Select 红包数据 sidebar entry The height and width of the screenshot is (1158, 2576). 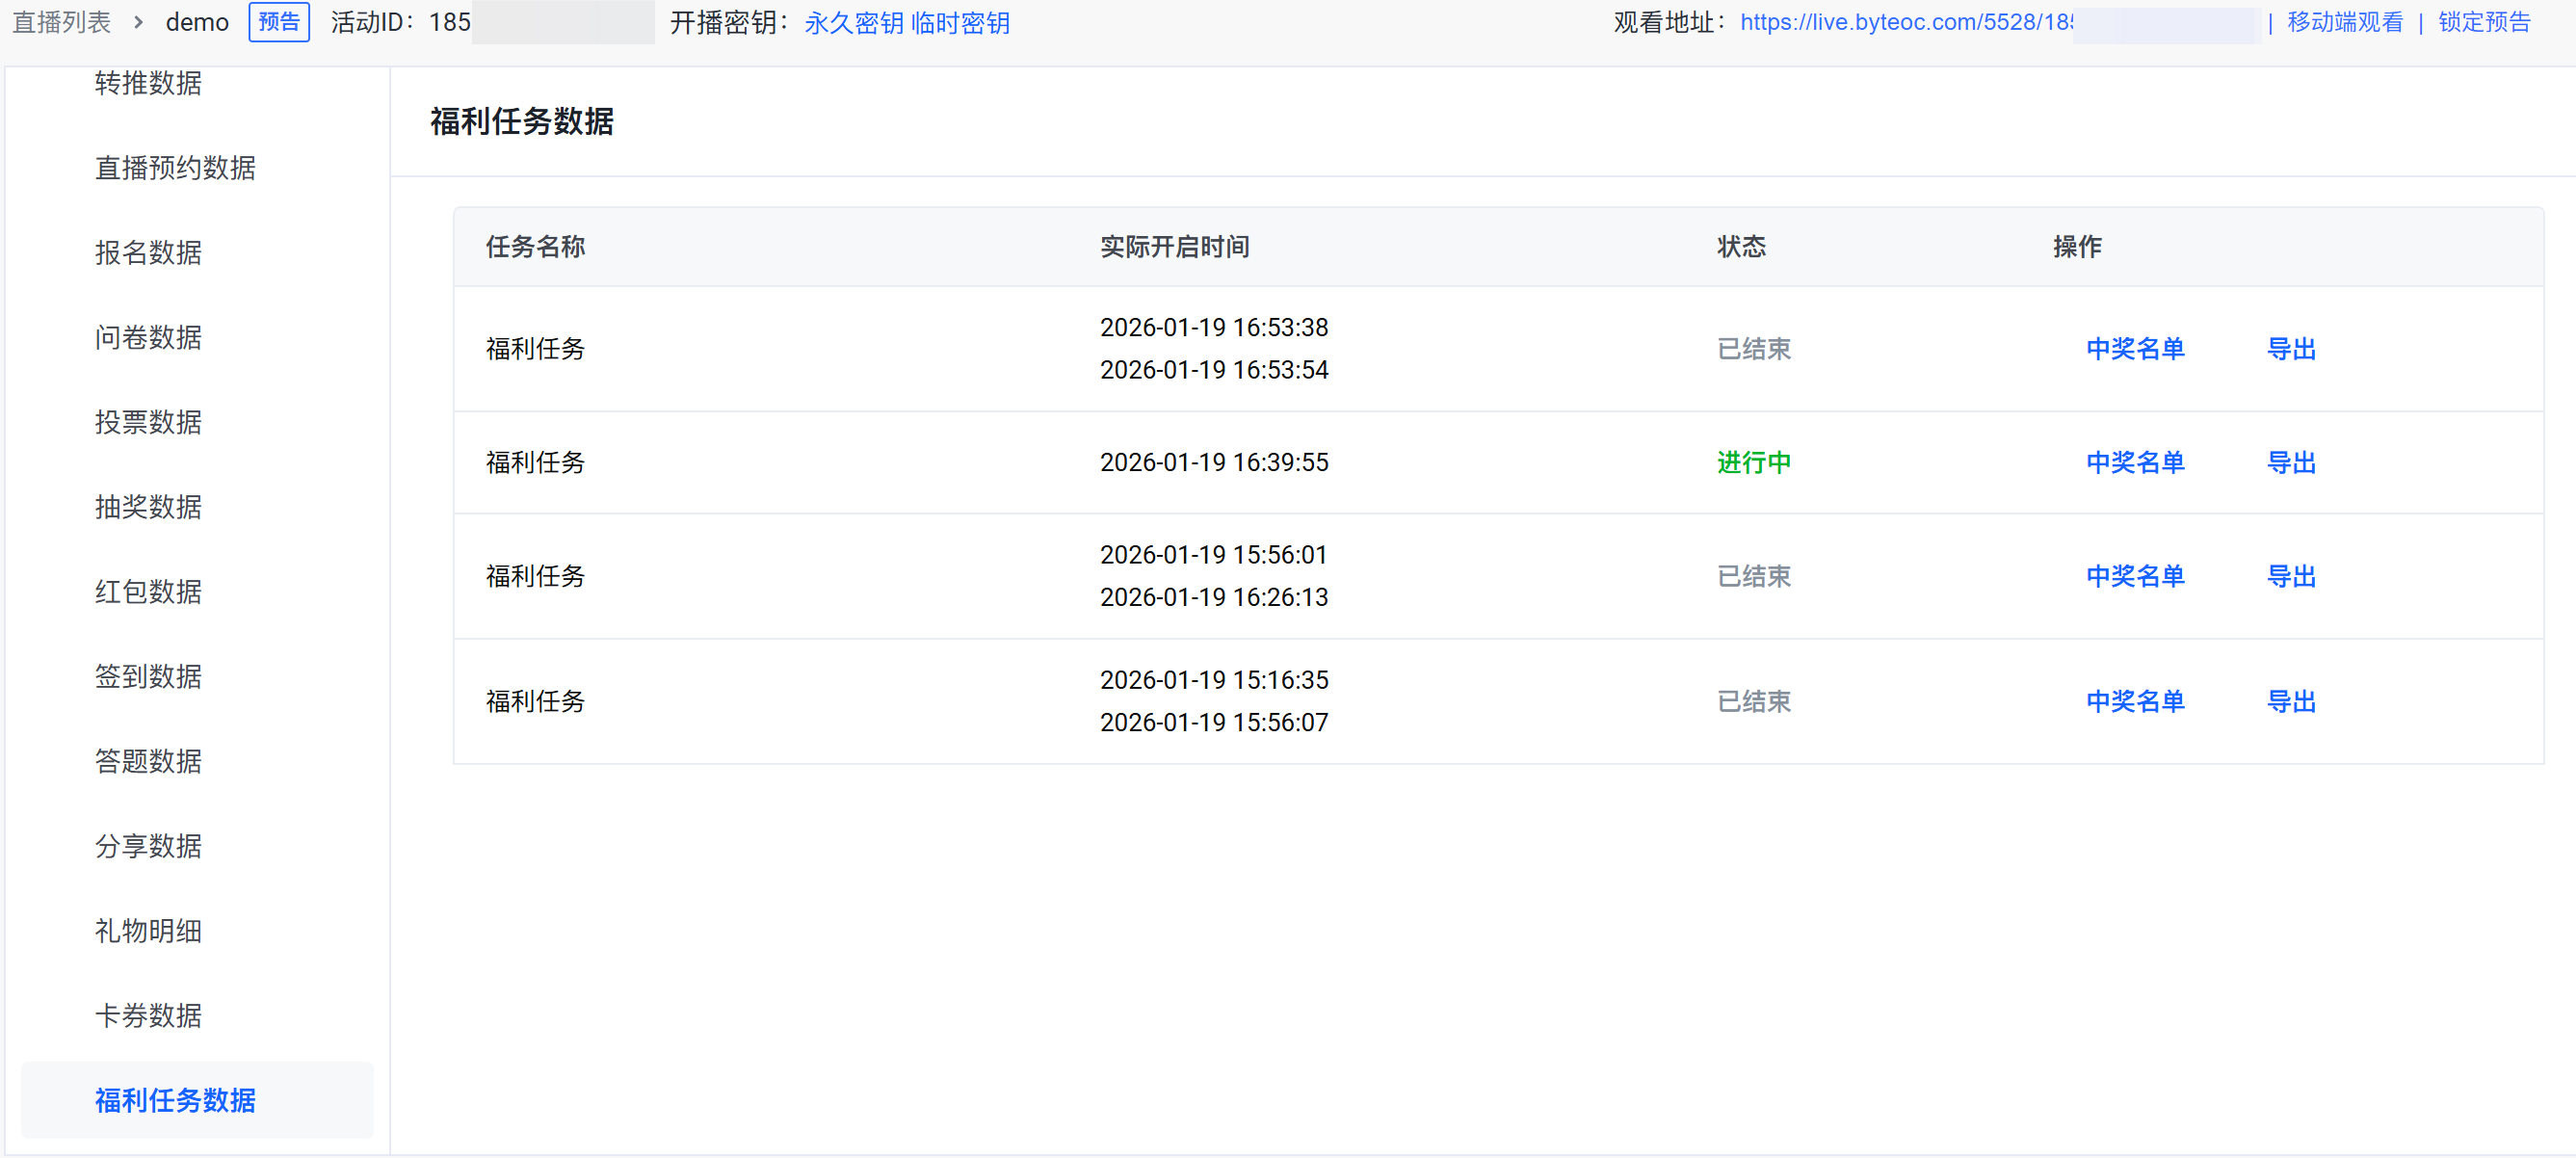148,592
